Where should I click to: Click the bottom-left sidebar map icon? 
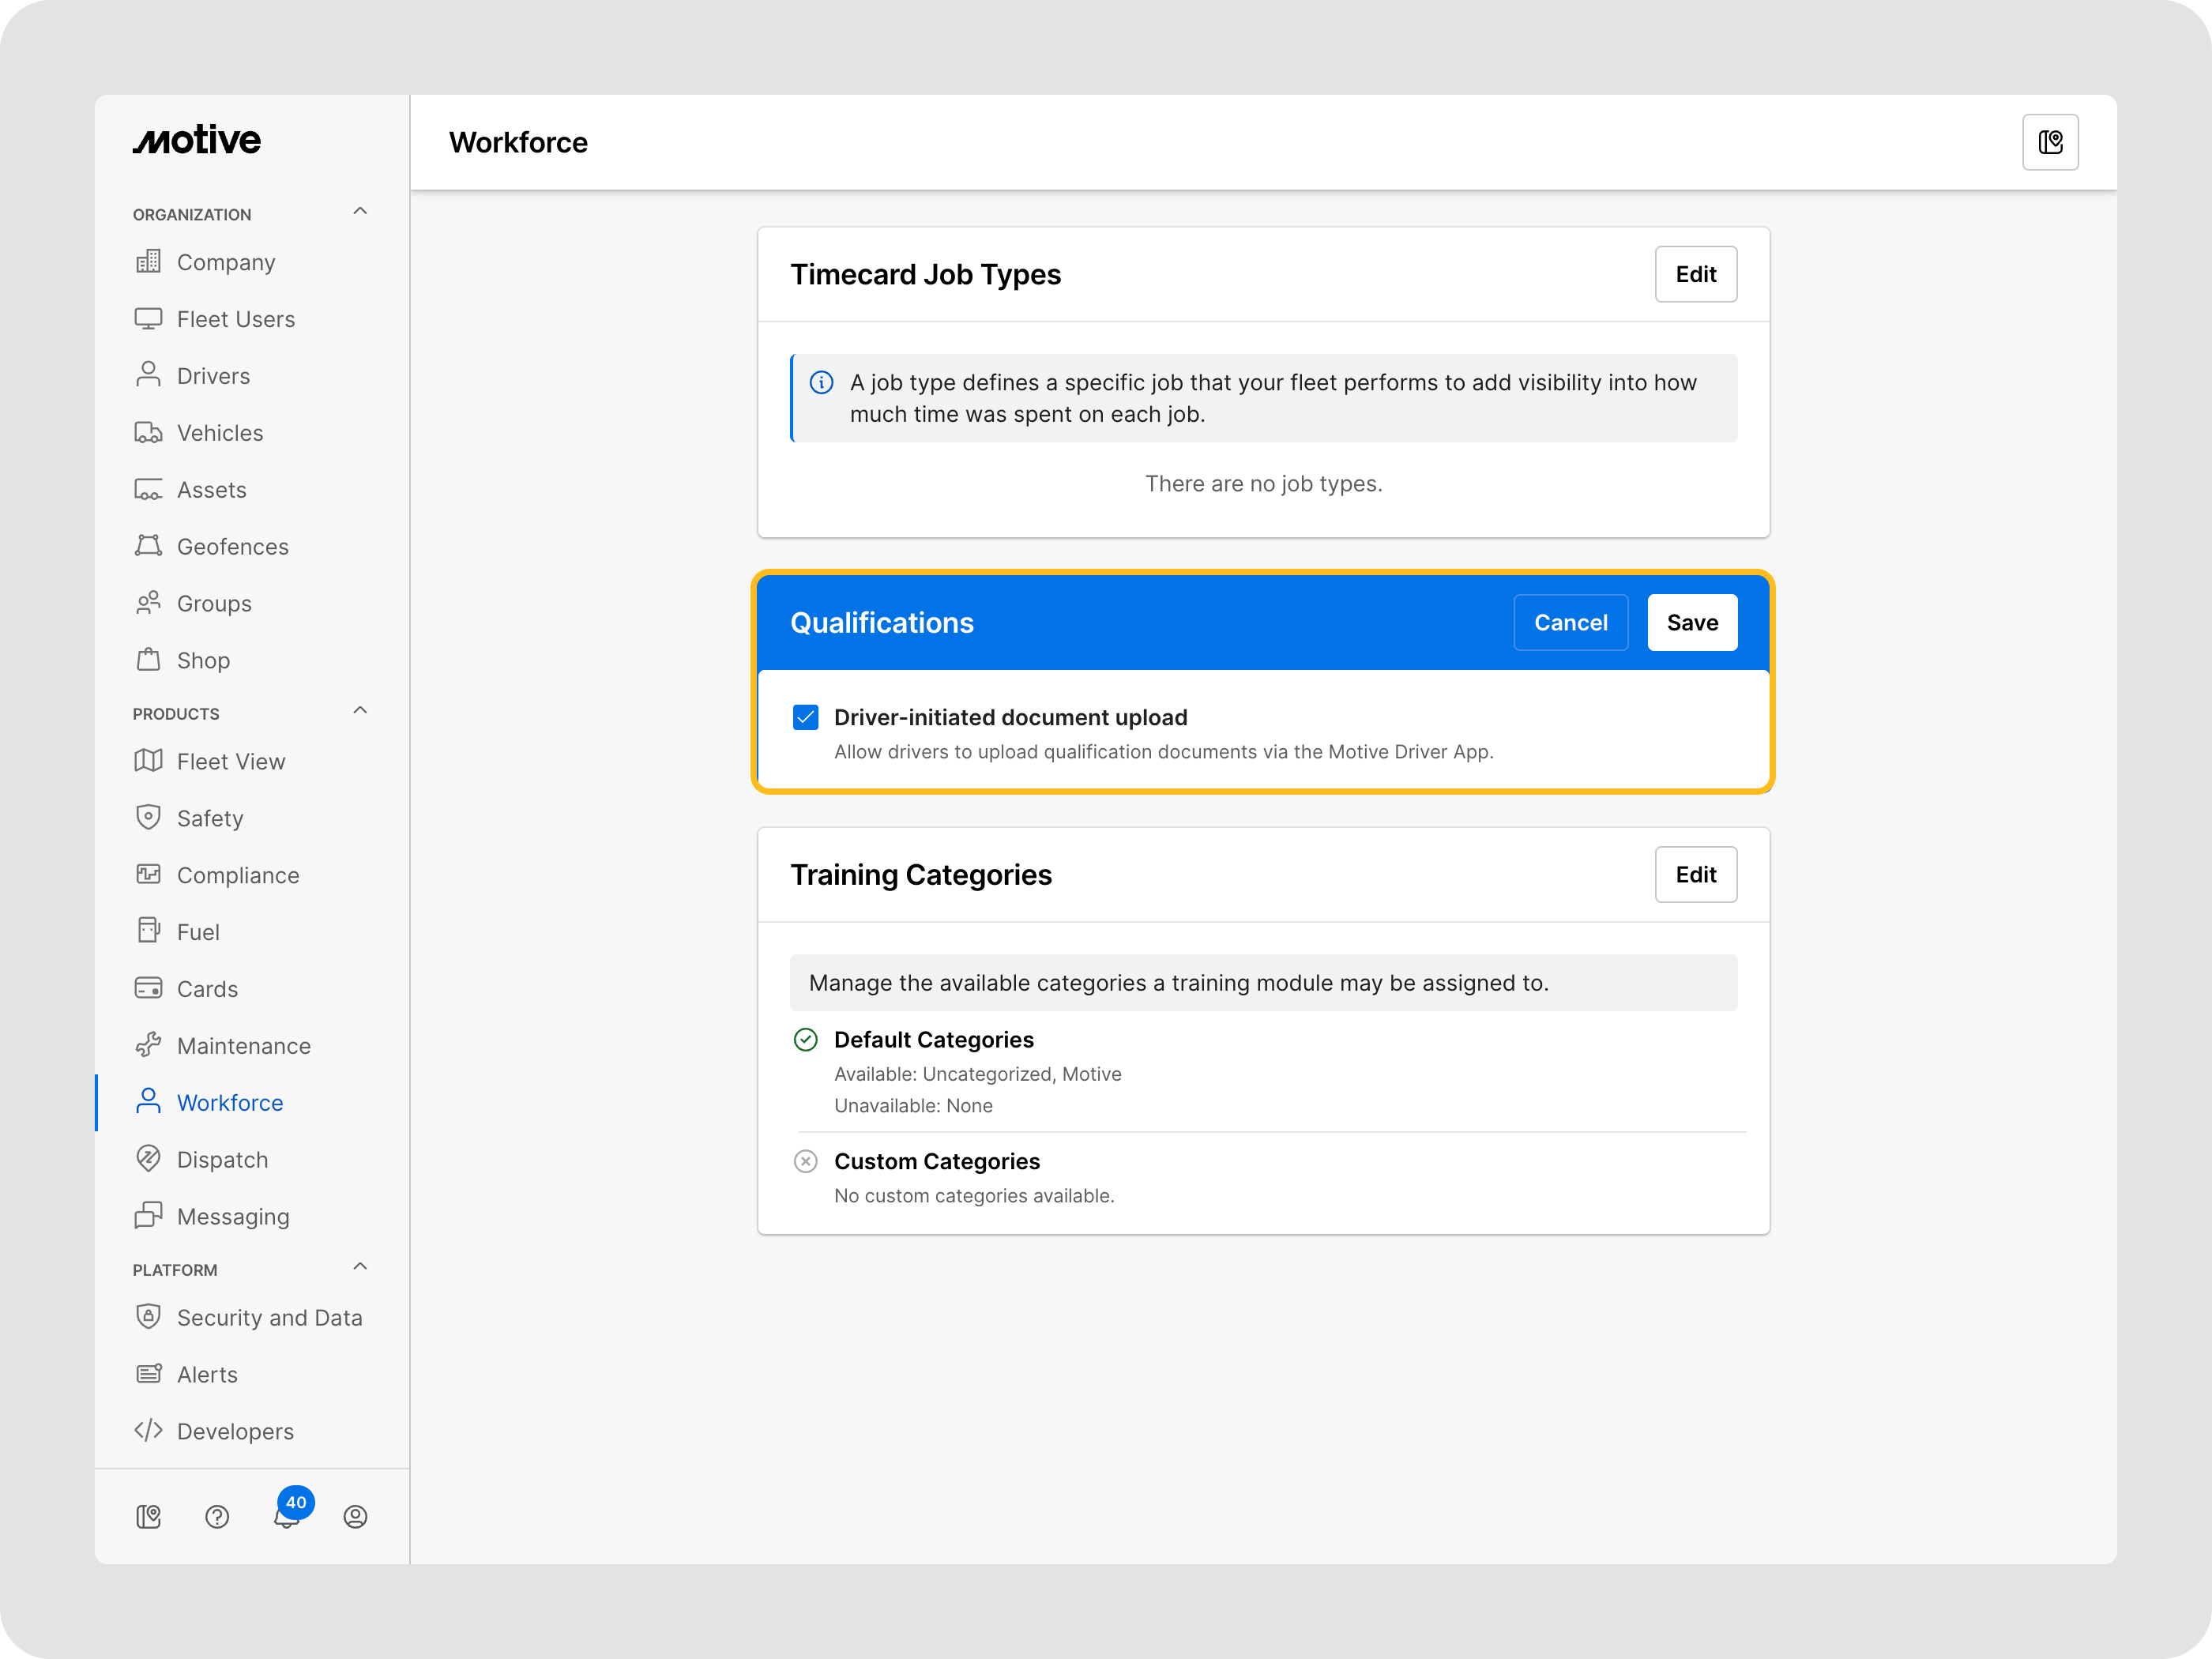148,1517
